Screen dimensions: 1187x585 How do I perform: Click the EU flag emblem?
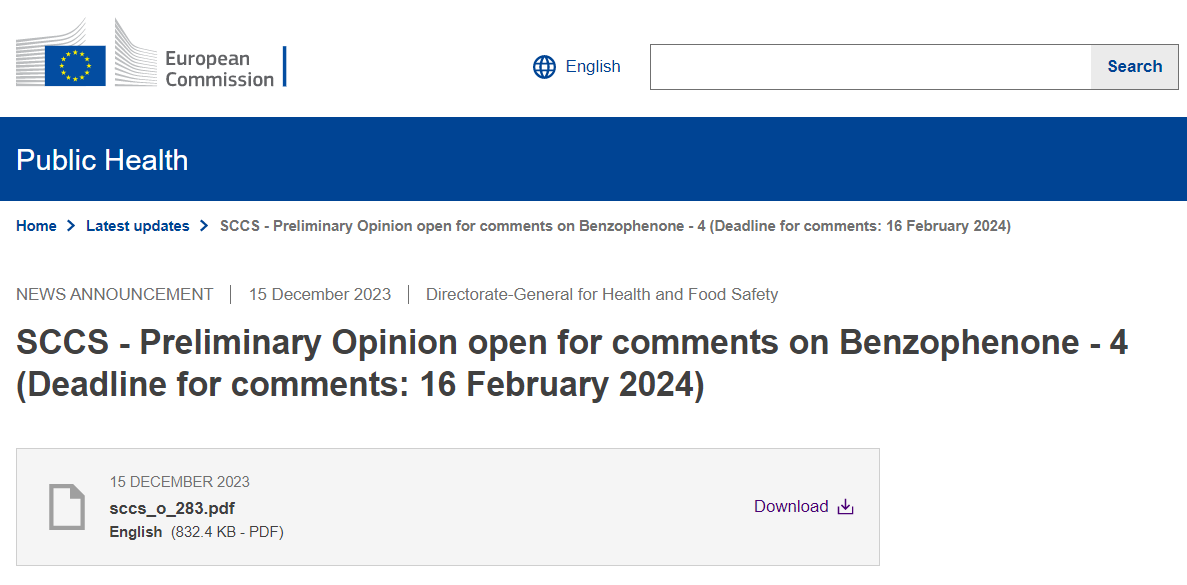click(75, 66)
